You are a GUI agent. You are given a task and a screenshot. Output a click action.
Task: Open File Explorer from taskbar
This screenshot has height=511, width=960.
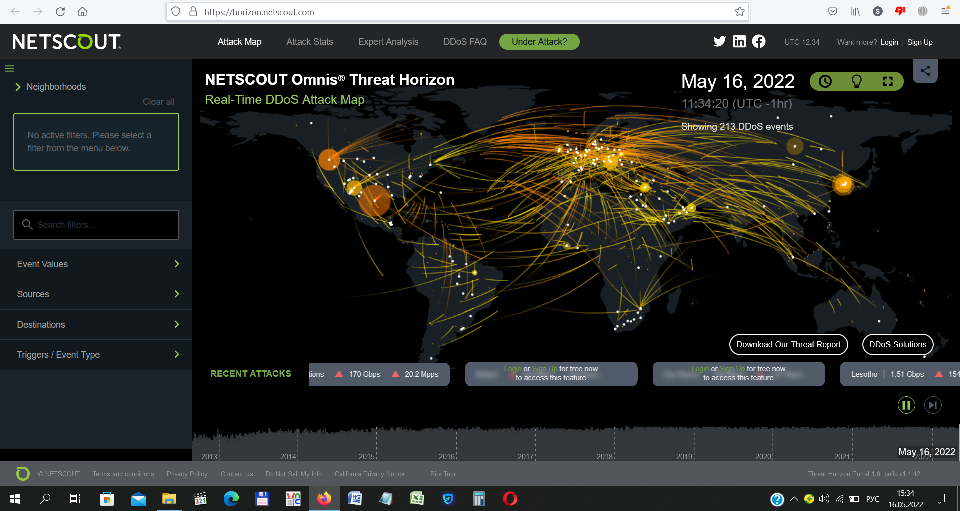coord(169,499)
